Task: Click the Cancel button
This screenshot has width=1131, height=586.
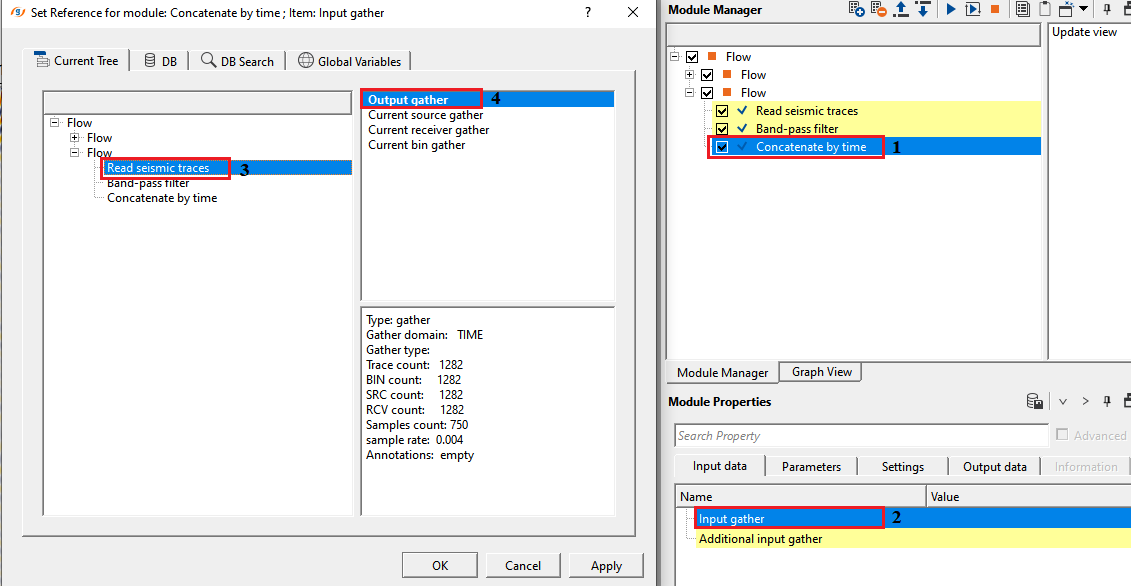Action: click(523, 566)
